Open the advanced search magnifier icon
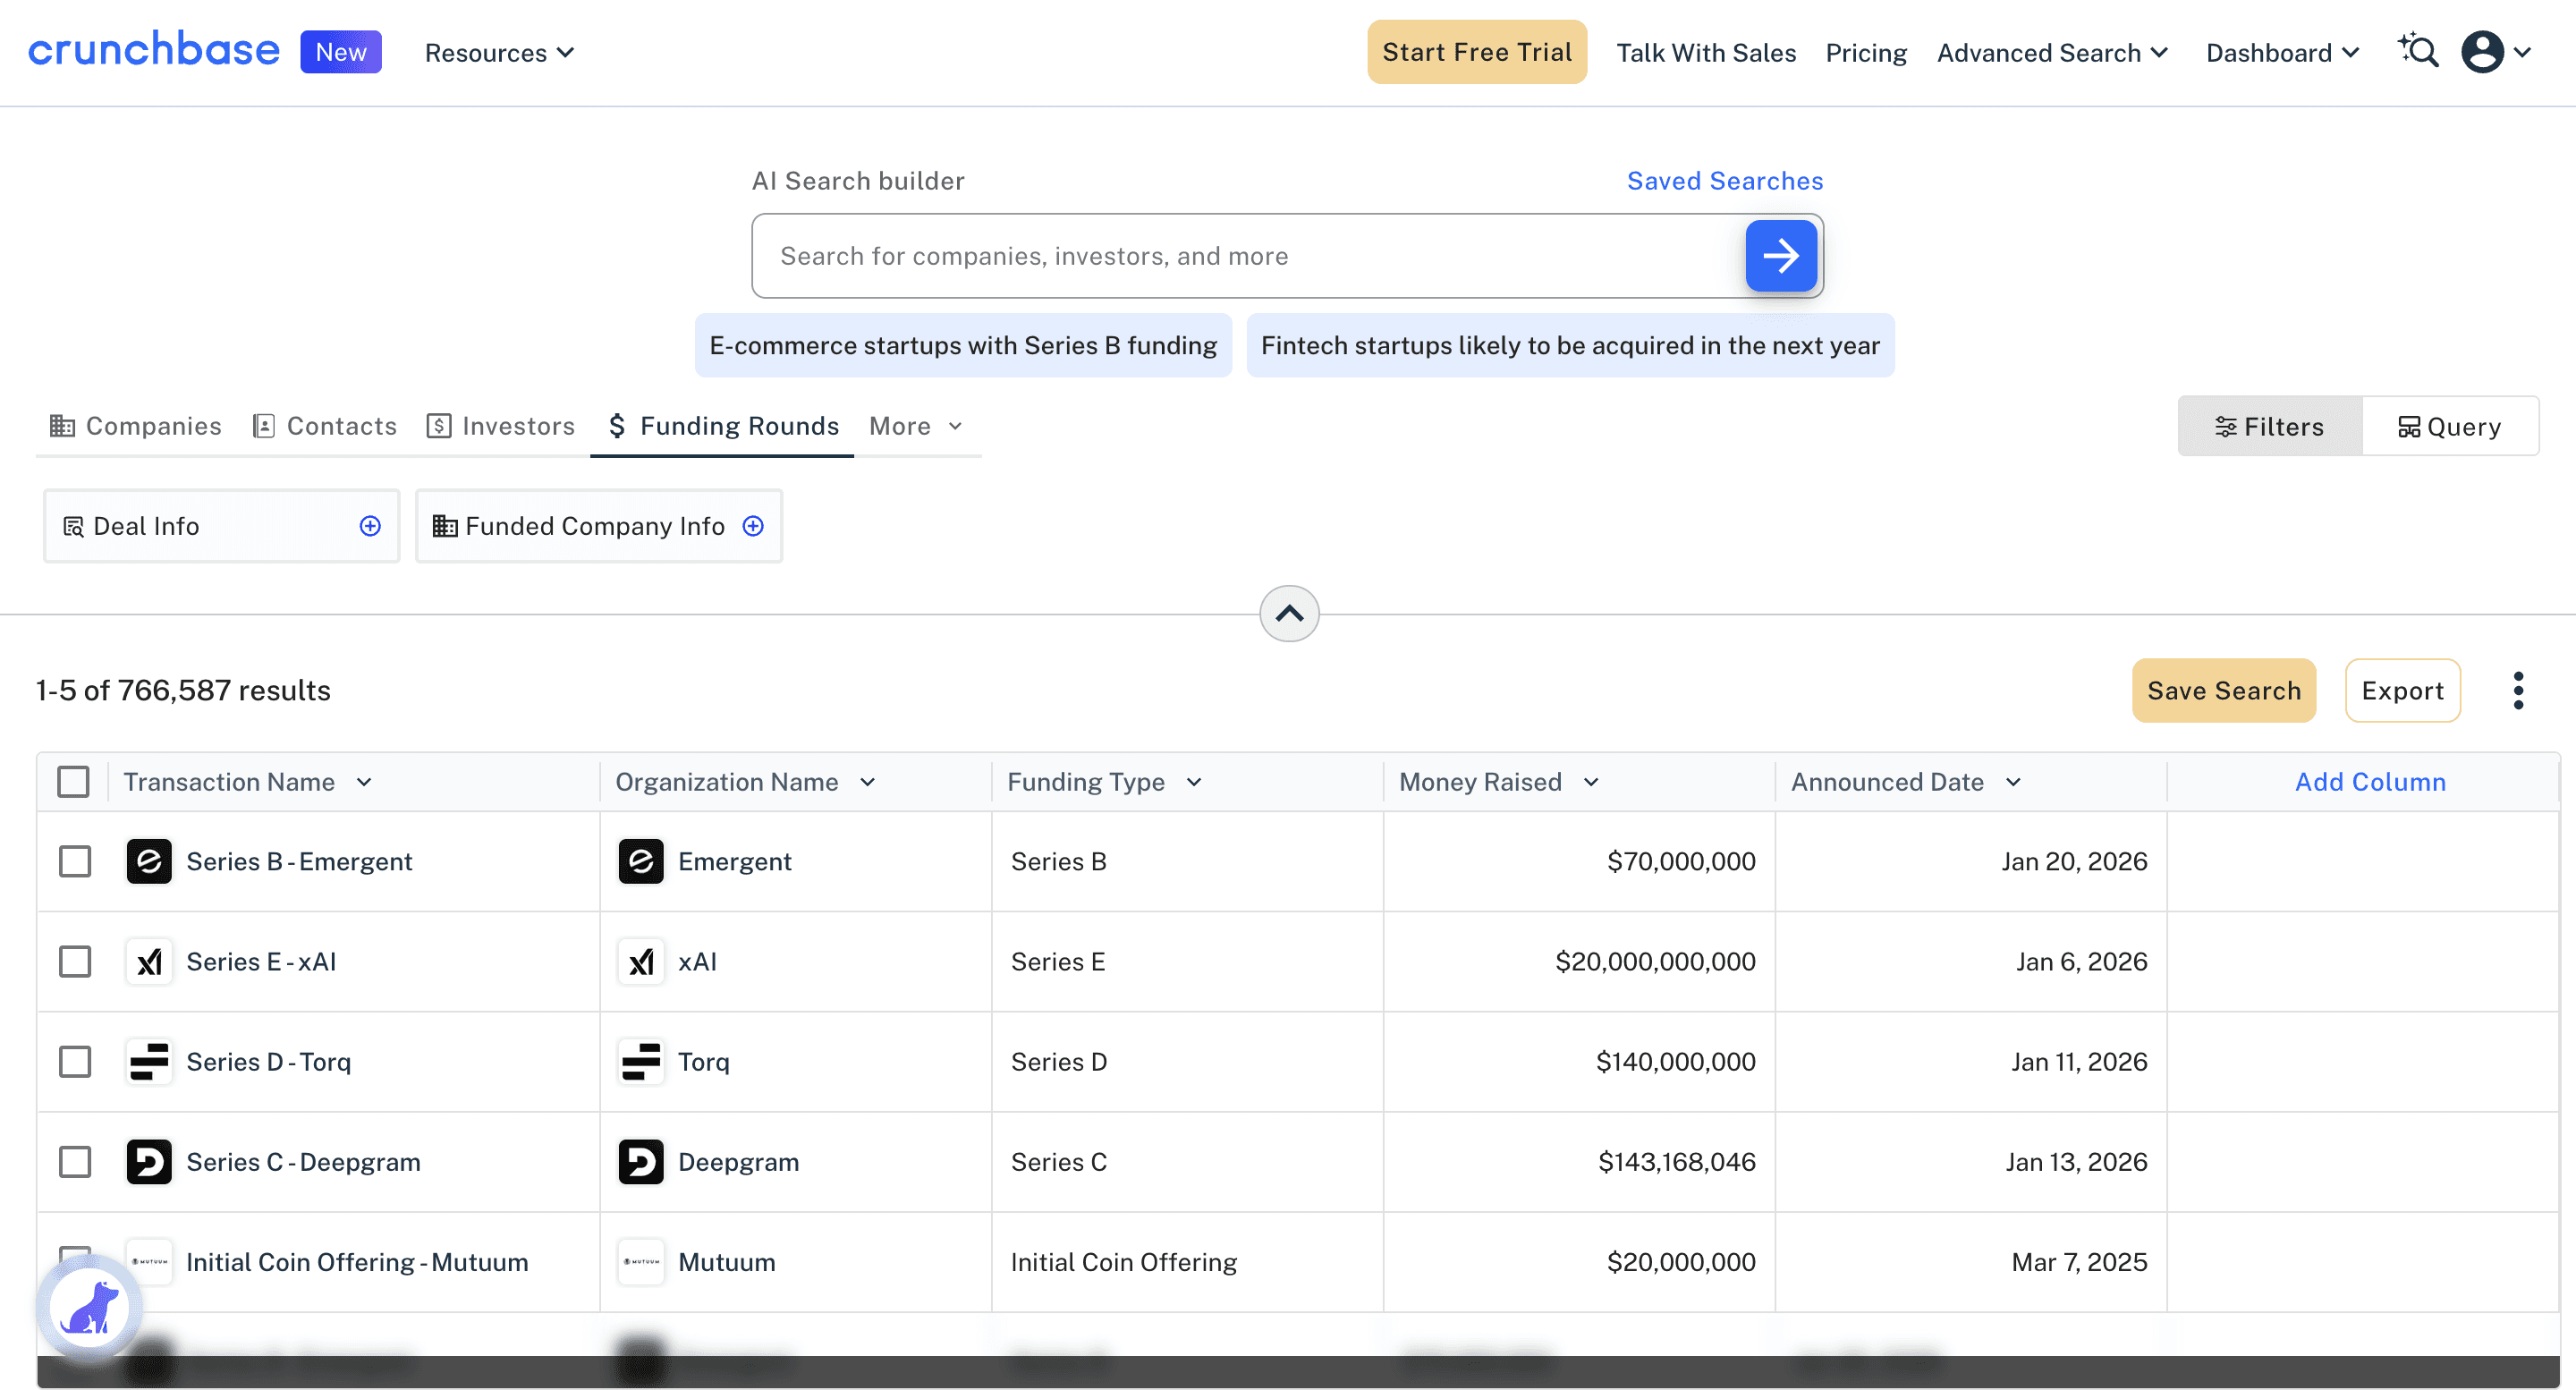This screenshot has width=2576, height=1390. [x=2419, y=51]
